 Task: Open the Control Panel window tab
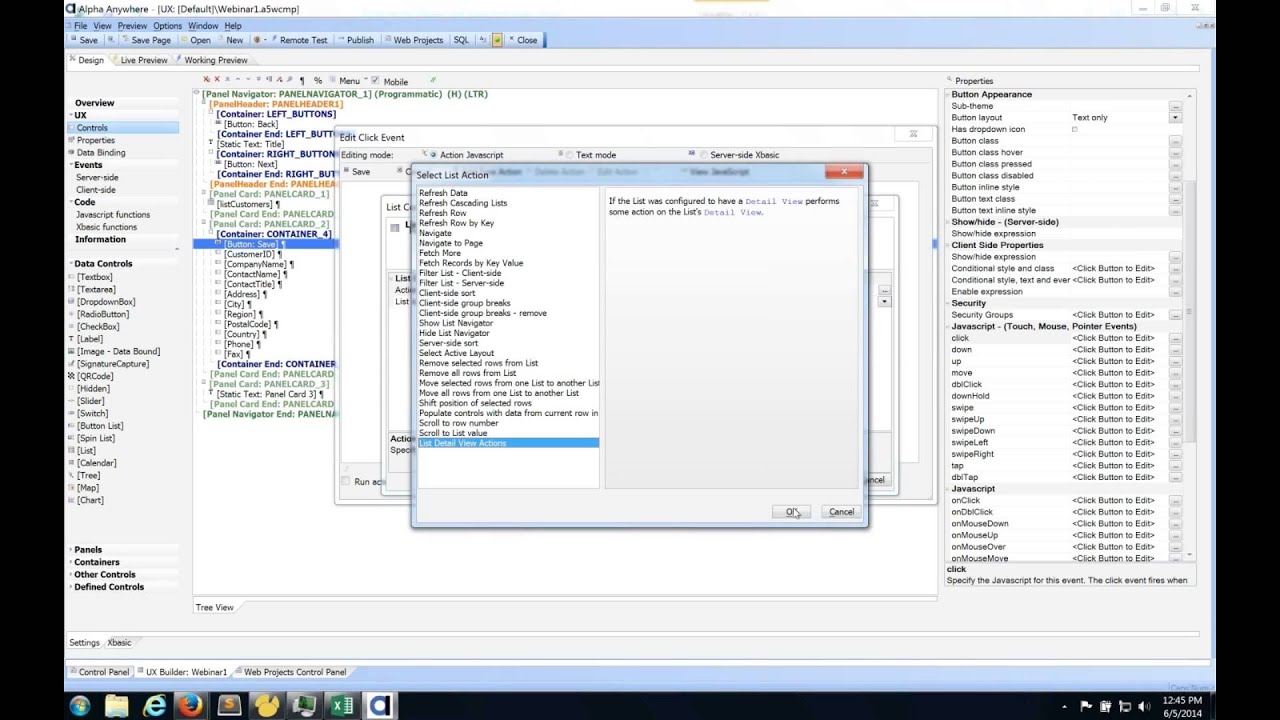pos(98,672)
